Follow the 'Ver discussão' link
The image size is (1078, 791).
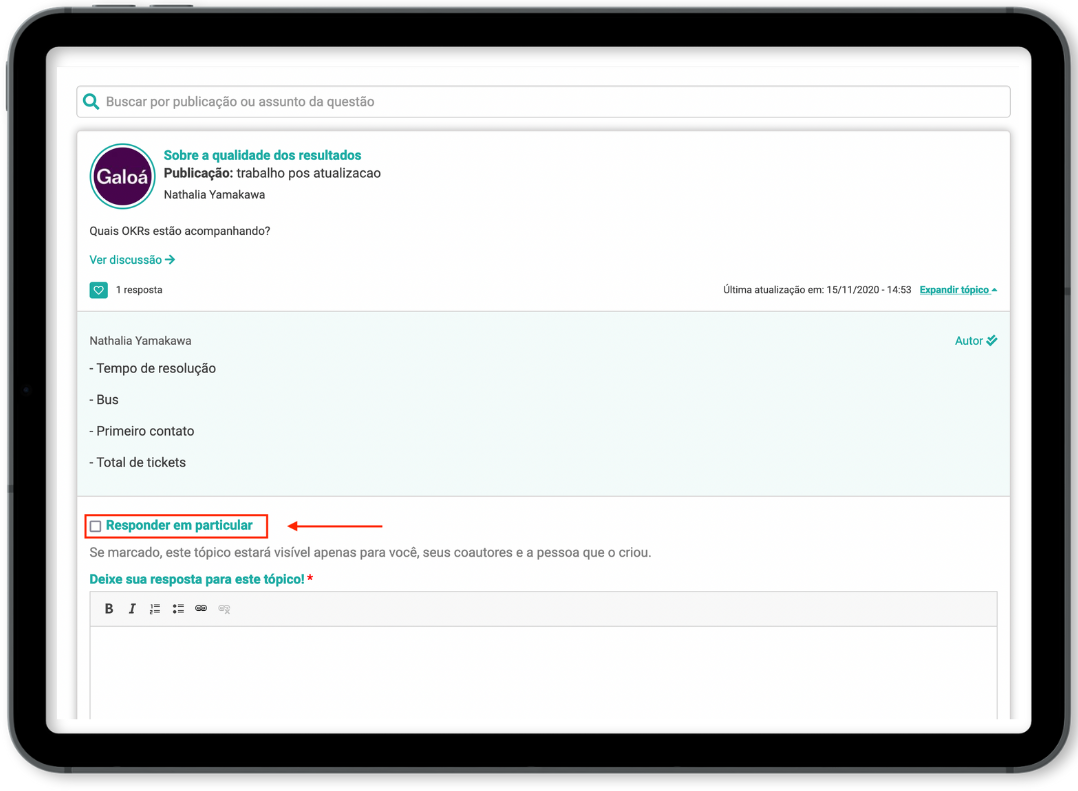[132, 260]
